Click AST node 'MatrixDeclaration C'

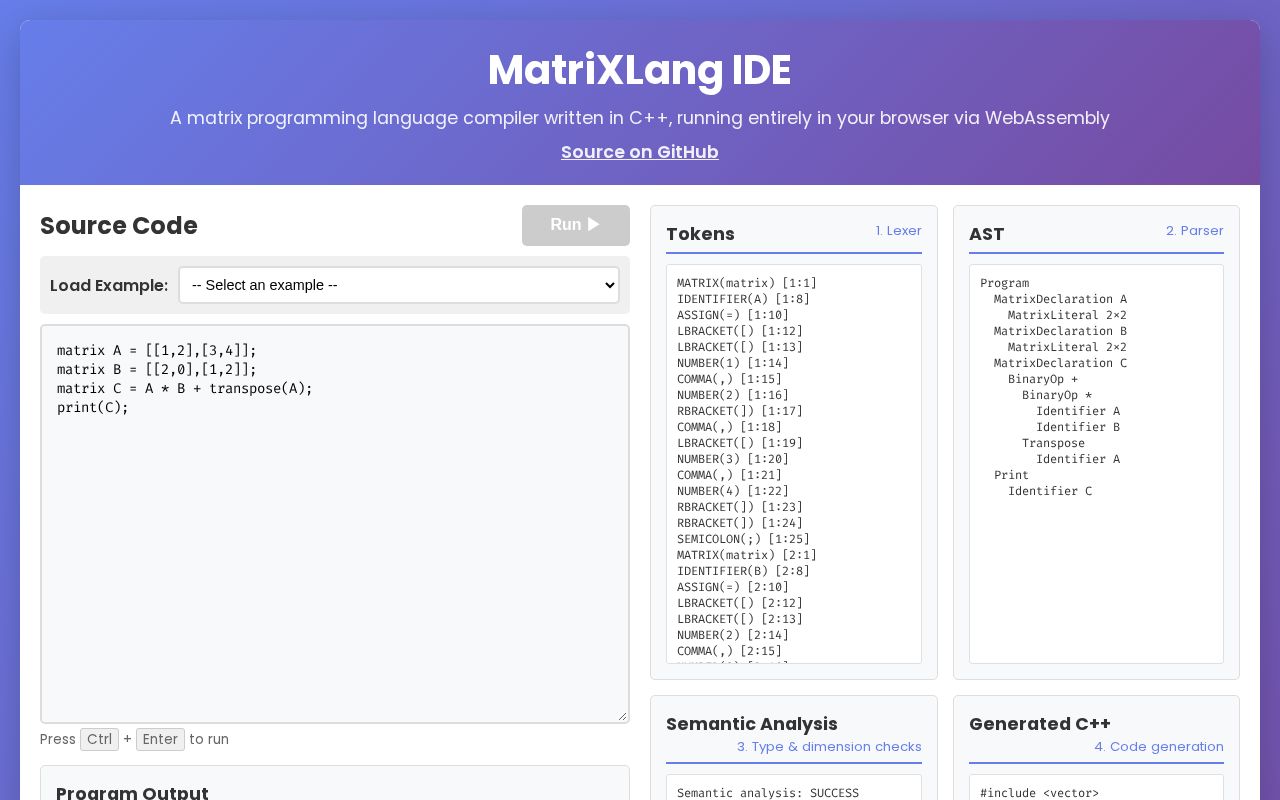1060,363
